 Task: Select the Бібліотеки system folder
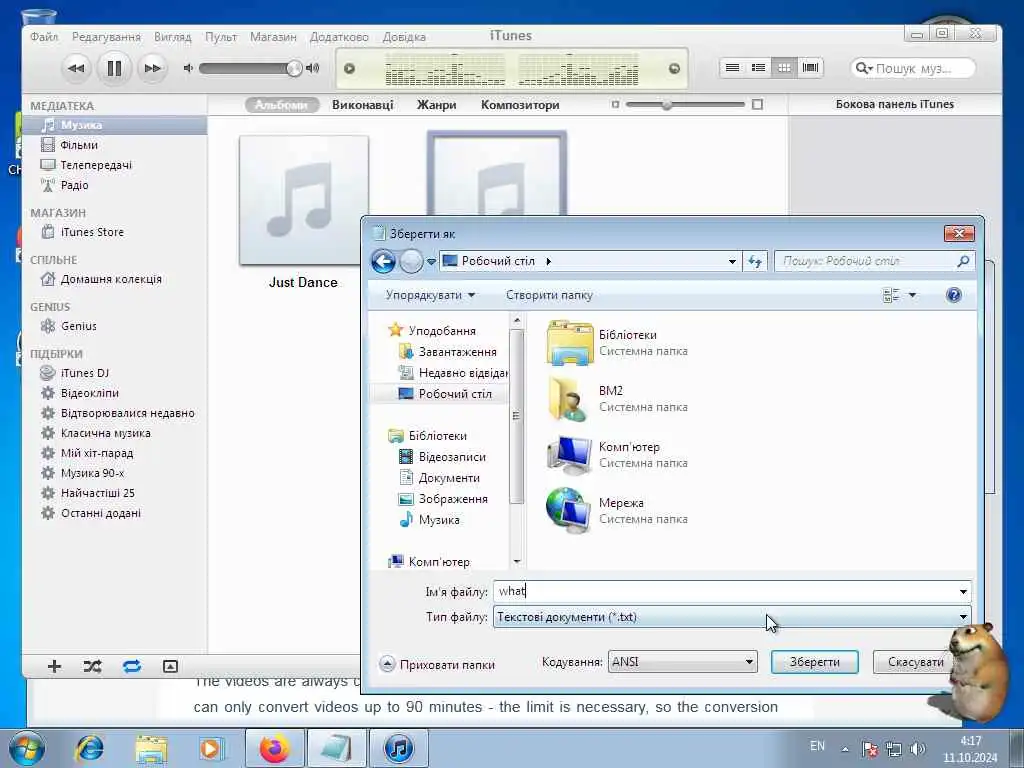pos(617,342)
